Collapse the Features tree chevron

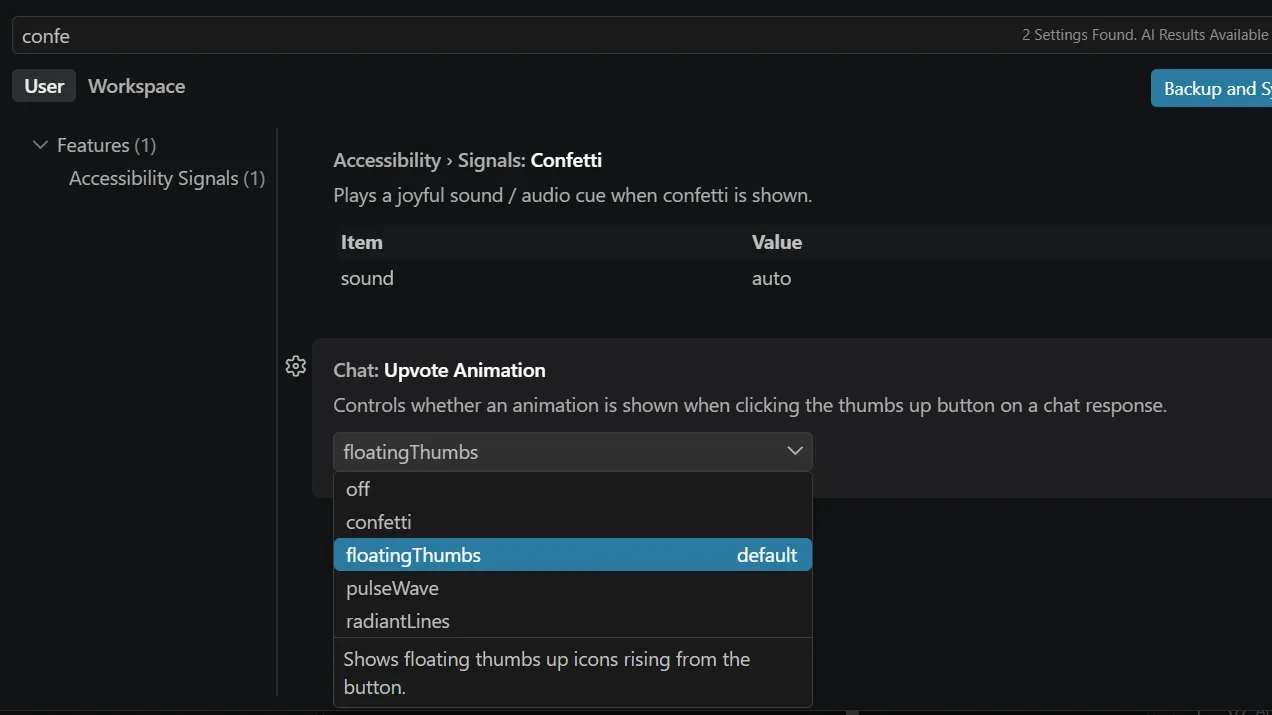click(x=40, y=145)
